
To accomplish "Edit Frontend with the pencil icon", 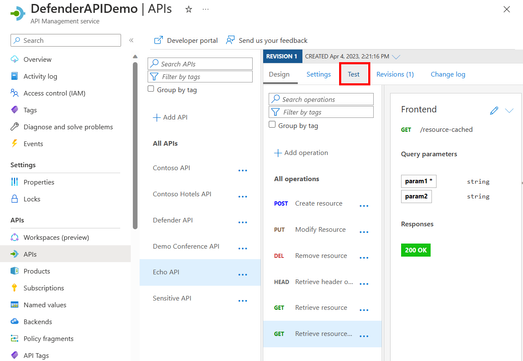I will 494,110.
